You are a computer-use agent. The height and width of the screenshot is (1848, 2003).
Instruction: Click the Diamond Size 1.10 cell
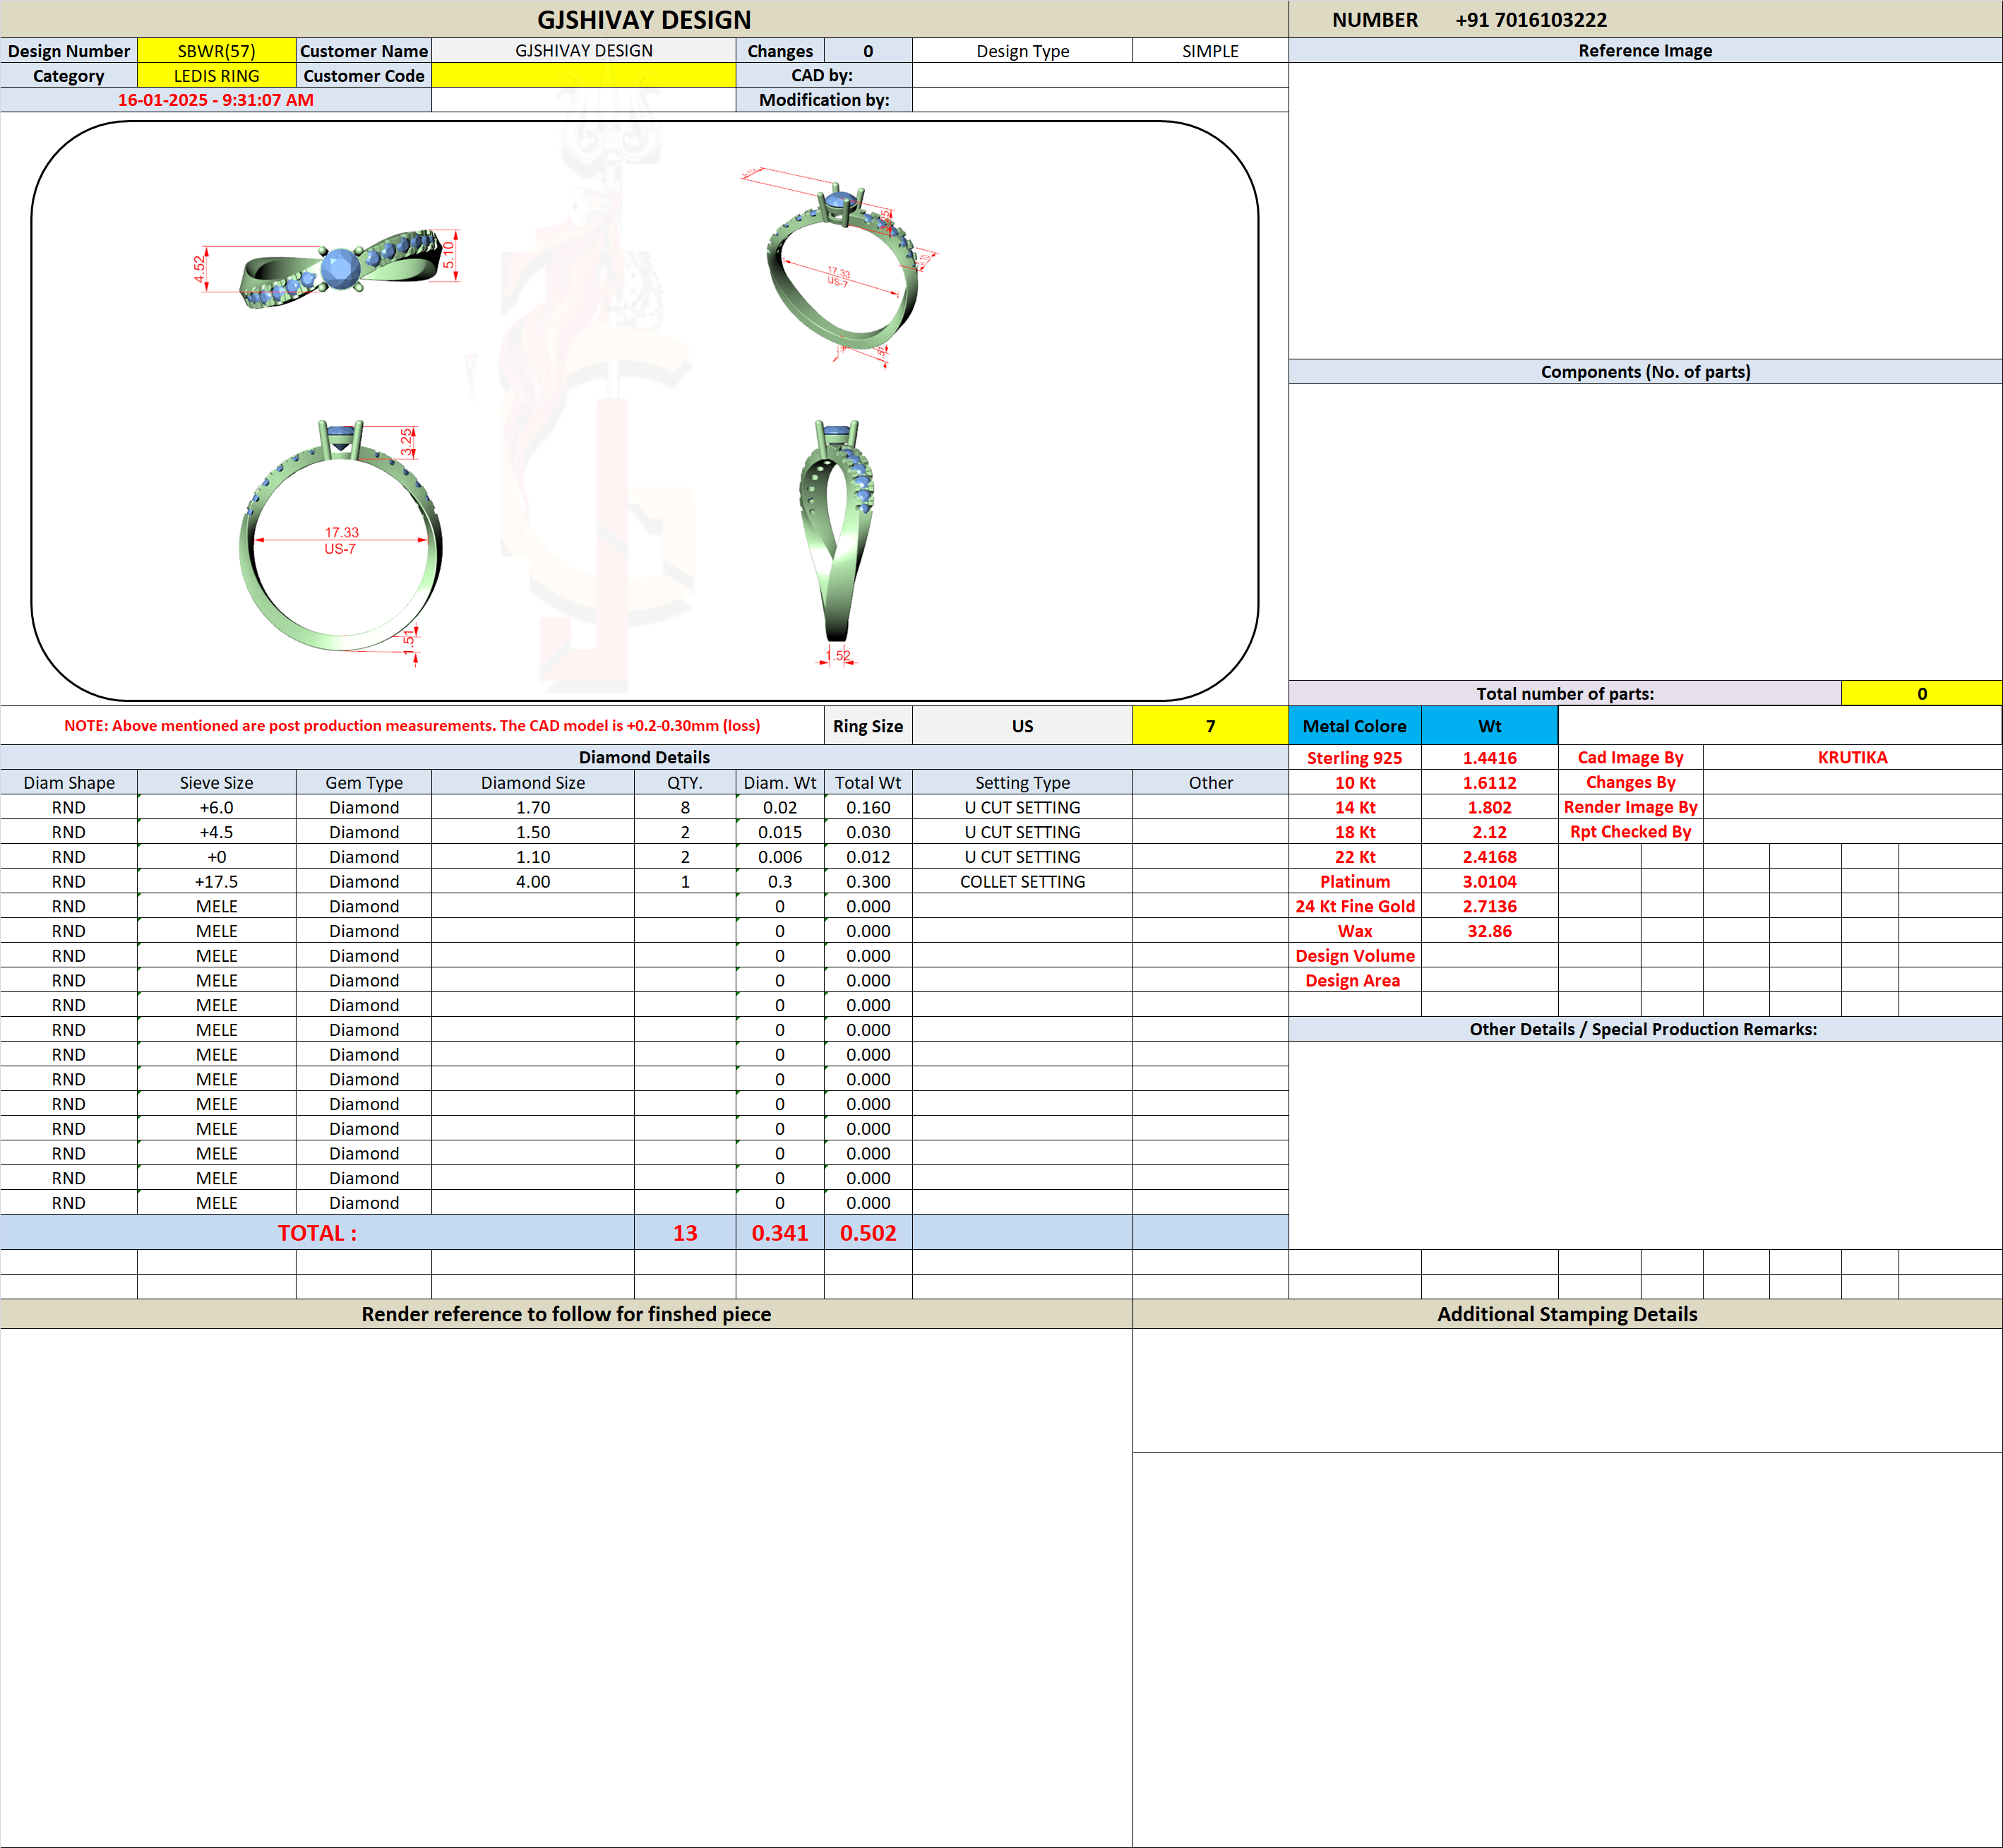533,857
